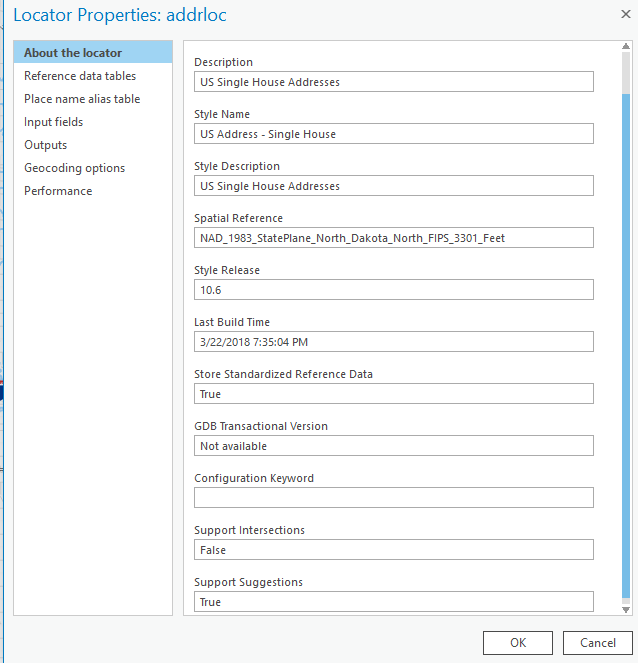Click the OK button

coord(517,642)
